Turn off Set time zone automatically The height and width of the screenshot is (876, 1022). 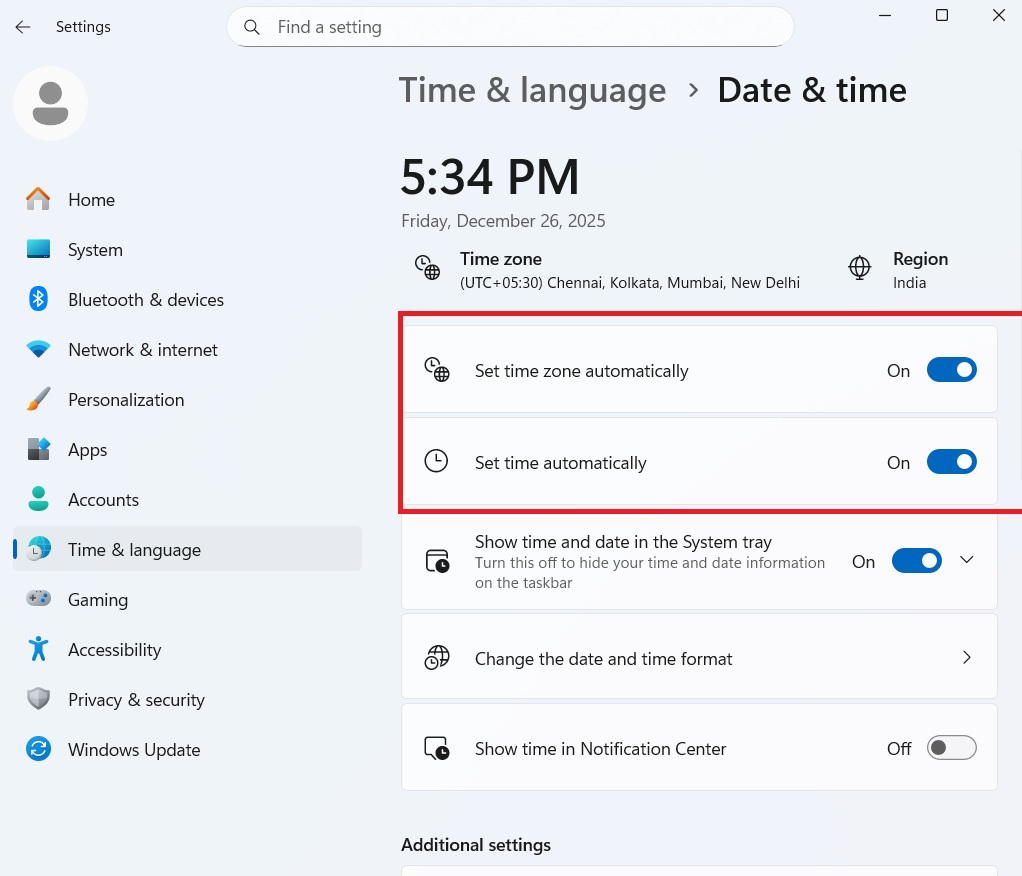(x=951, y=370)
